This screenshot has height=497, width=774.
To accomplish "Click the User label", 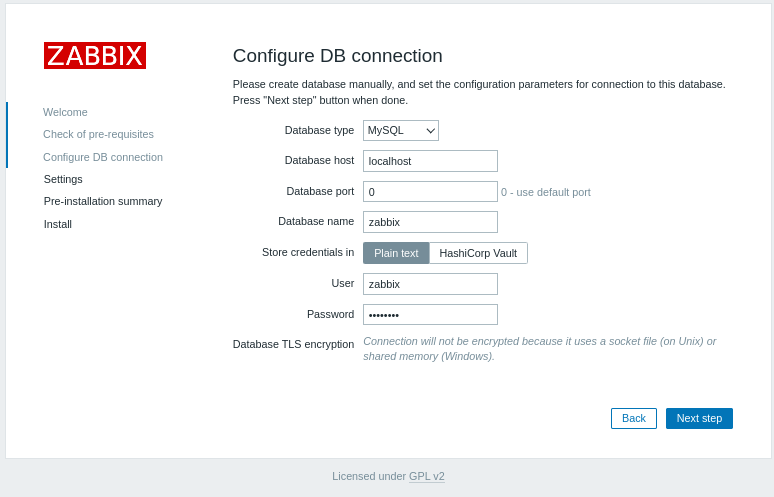I will [x=343, y=283].
